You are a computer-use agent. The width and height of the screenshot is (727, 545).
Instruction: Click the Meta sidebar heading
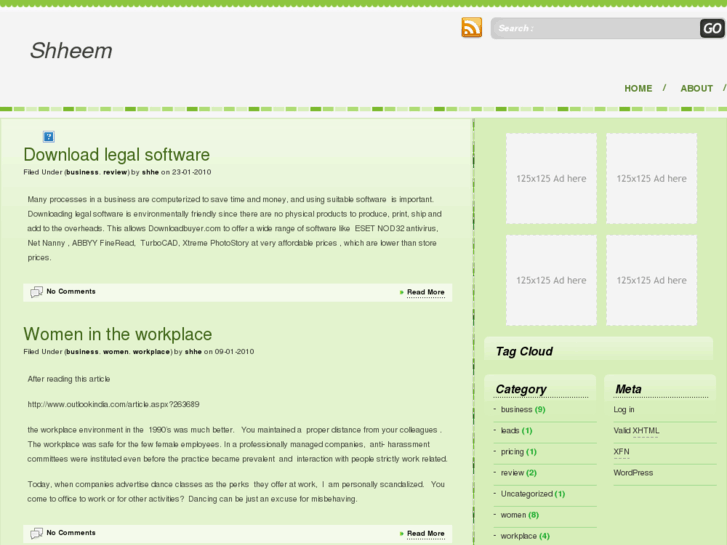point(628,389)
